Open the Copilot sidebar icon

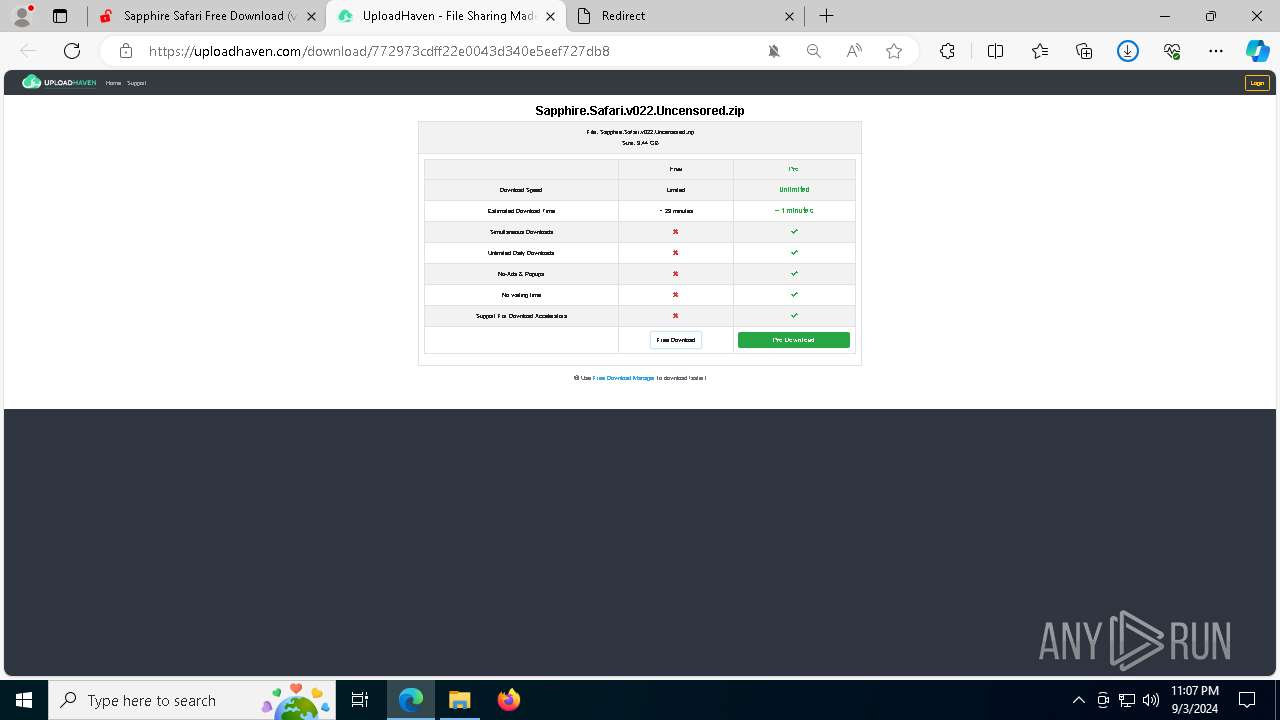(x=1257, y=51)
